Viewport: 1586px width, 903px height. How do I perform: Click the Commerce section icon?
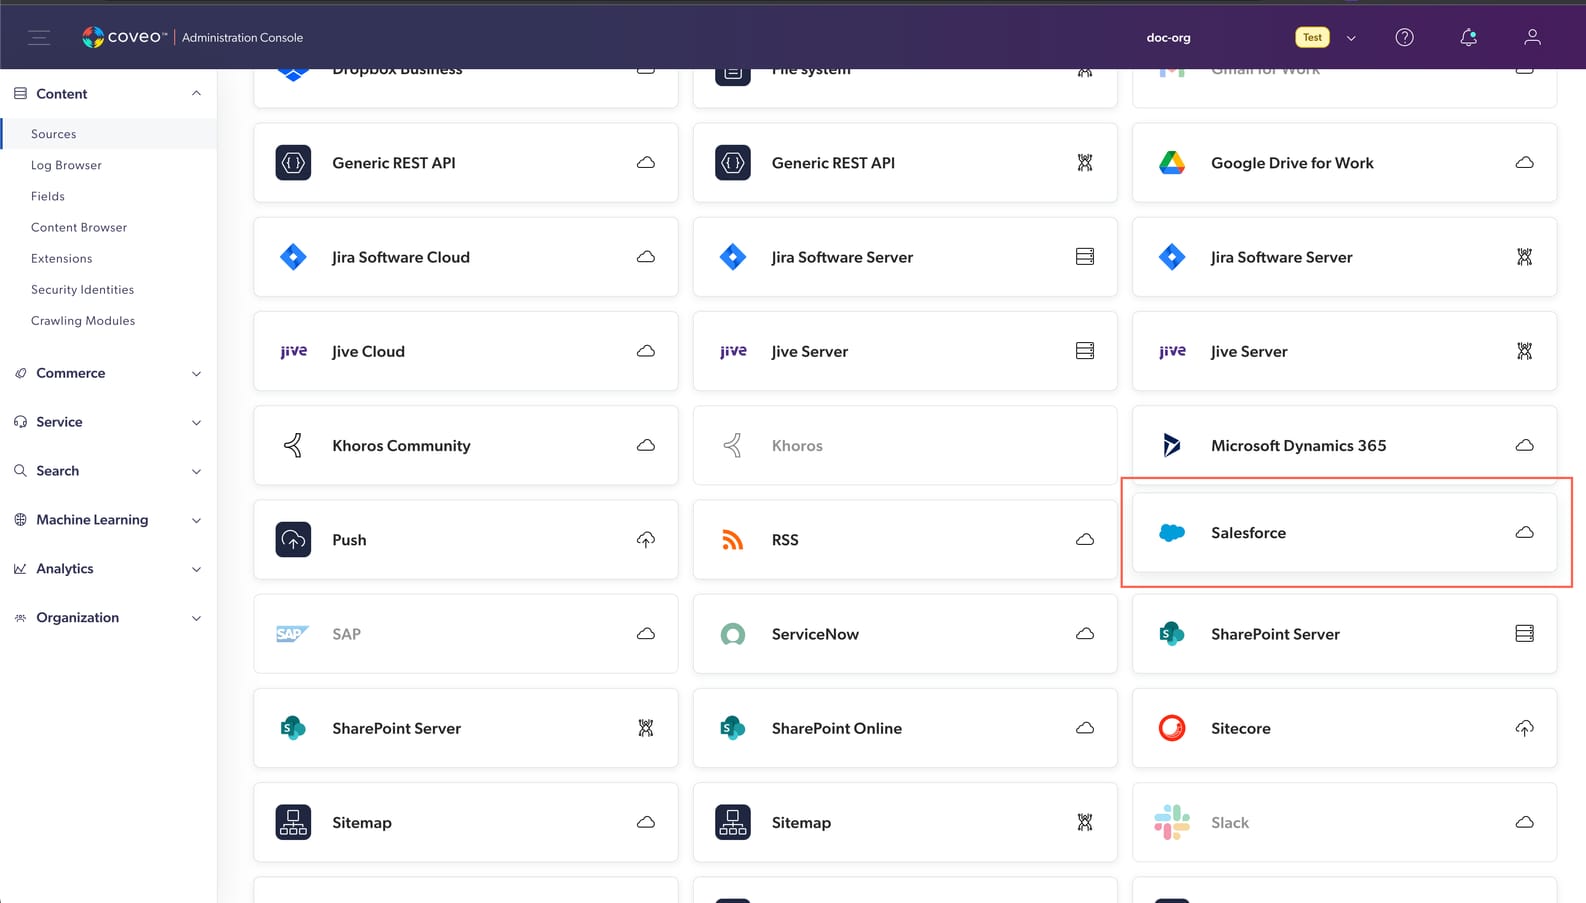point(20,373)
